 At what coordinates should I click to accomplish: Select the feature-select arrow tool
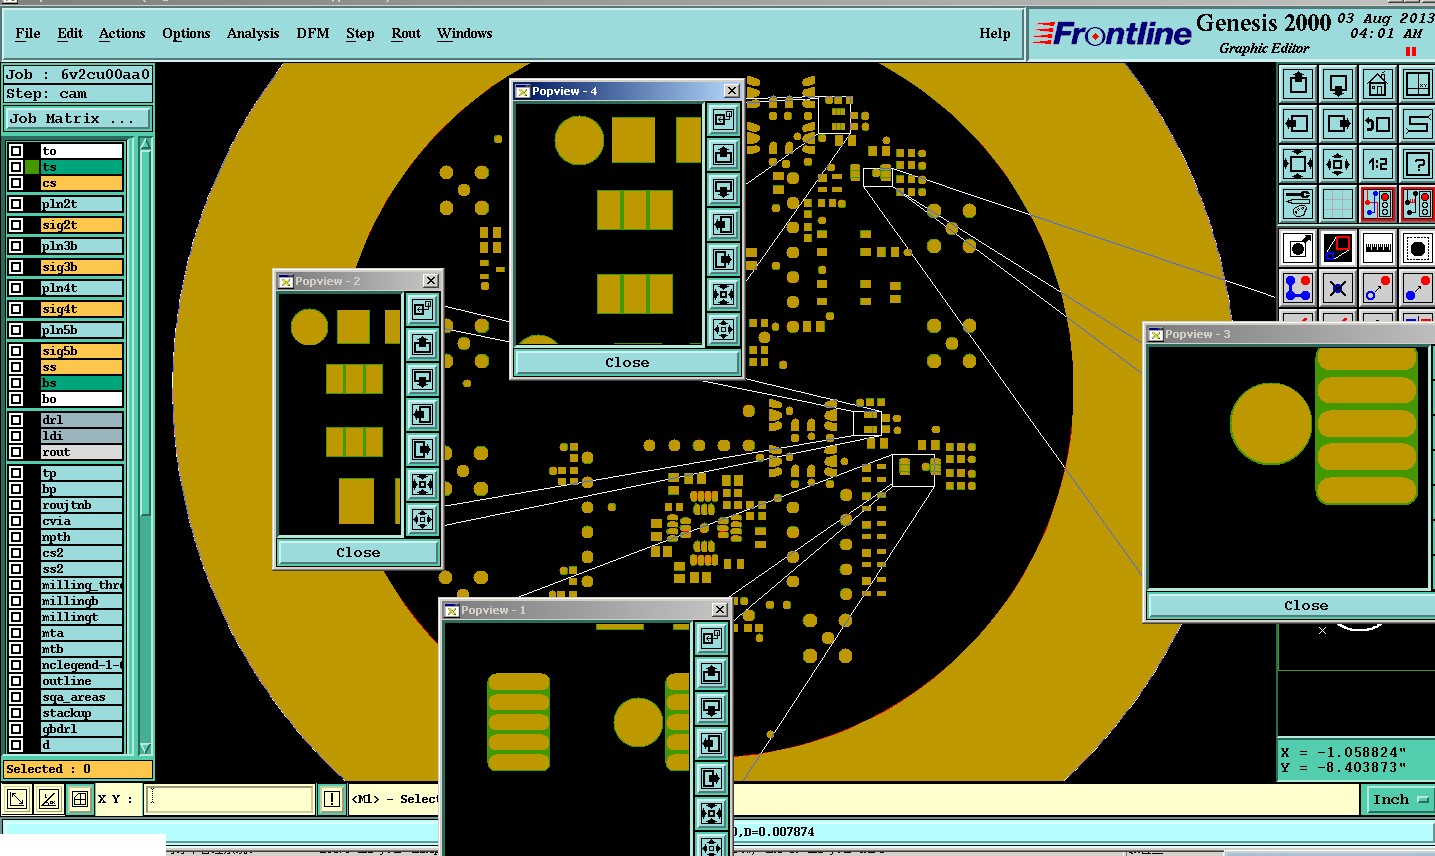pos(1298,247)
